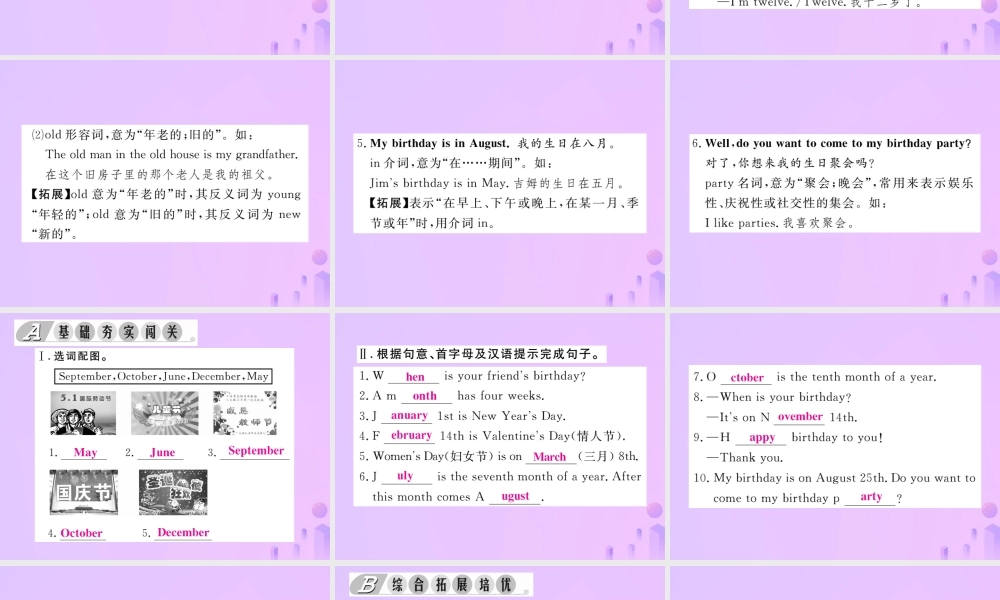
Task: Click the line '(2)old 形容词,意为"年老的;旧的"。如:'
Action: coord(142,135)
